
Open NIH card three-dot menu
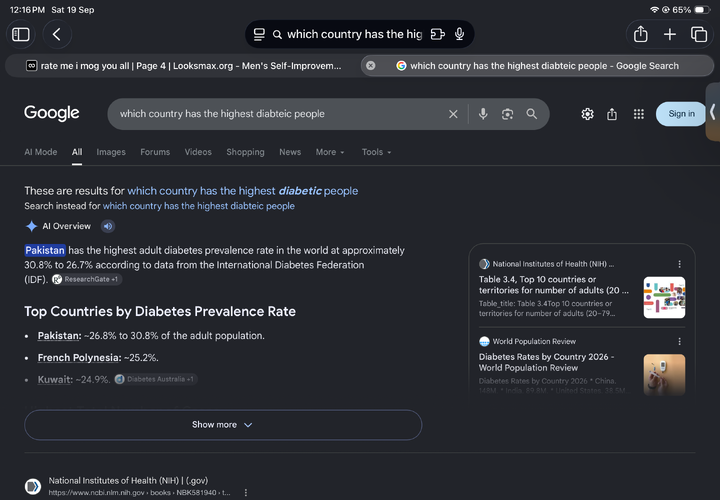tap(680, 264)
